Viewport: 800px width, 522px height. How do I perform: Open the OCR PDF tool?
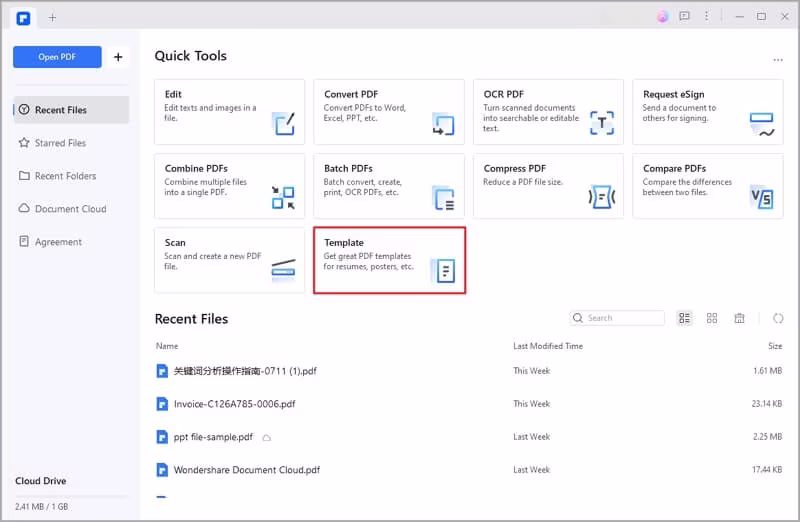pyautogui.click(x=548, y=112)
